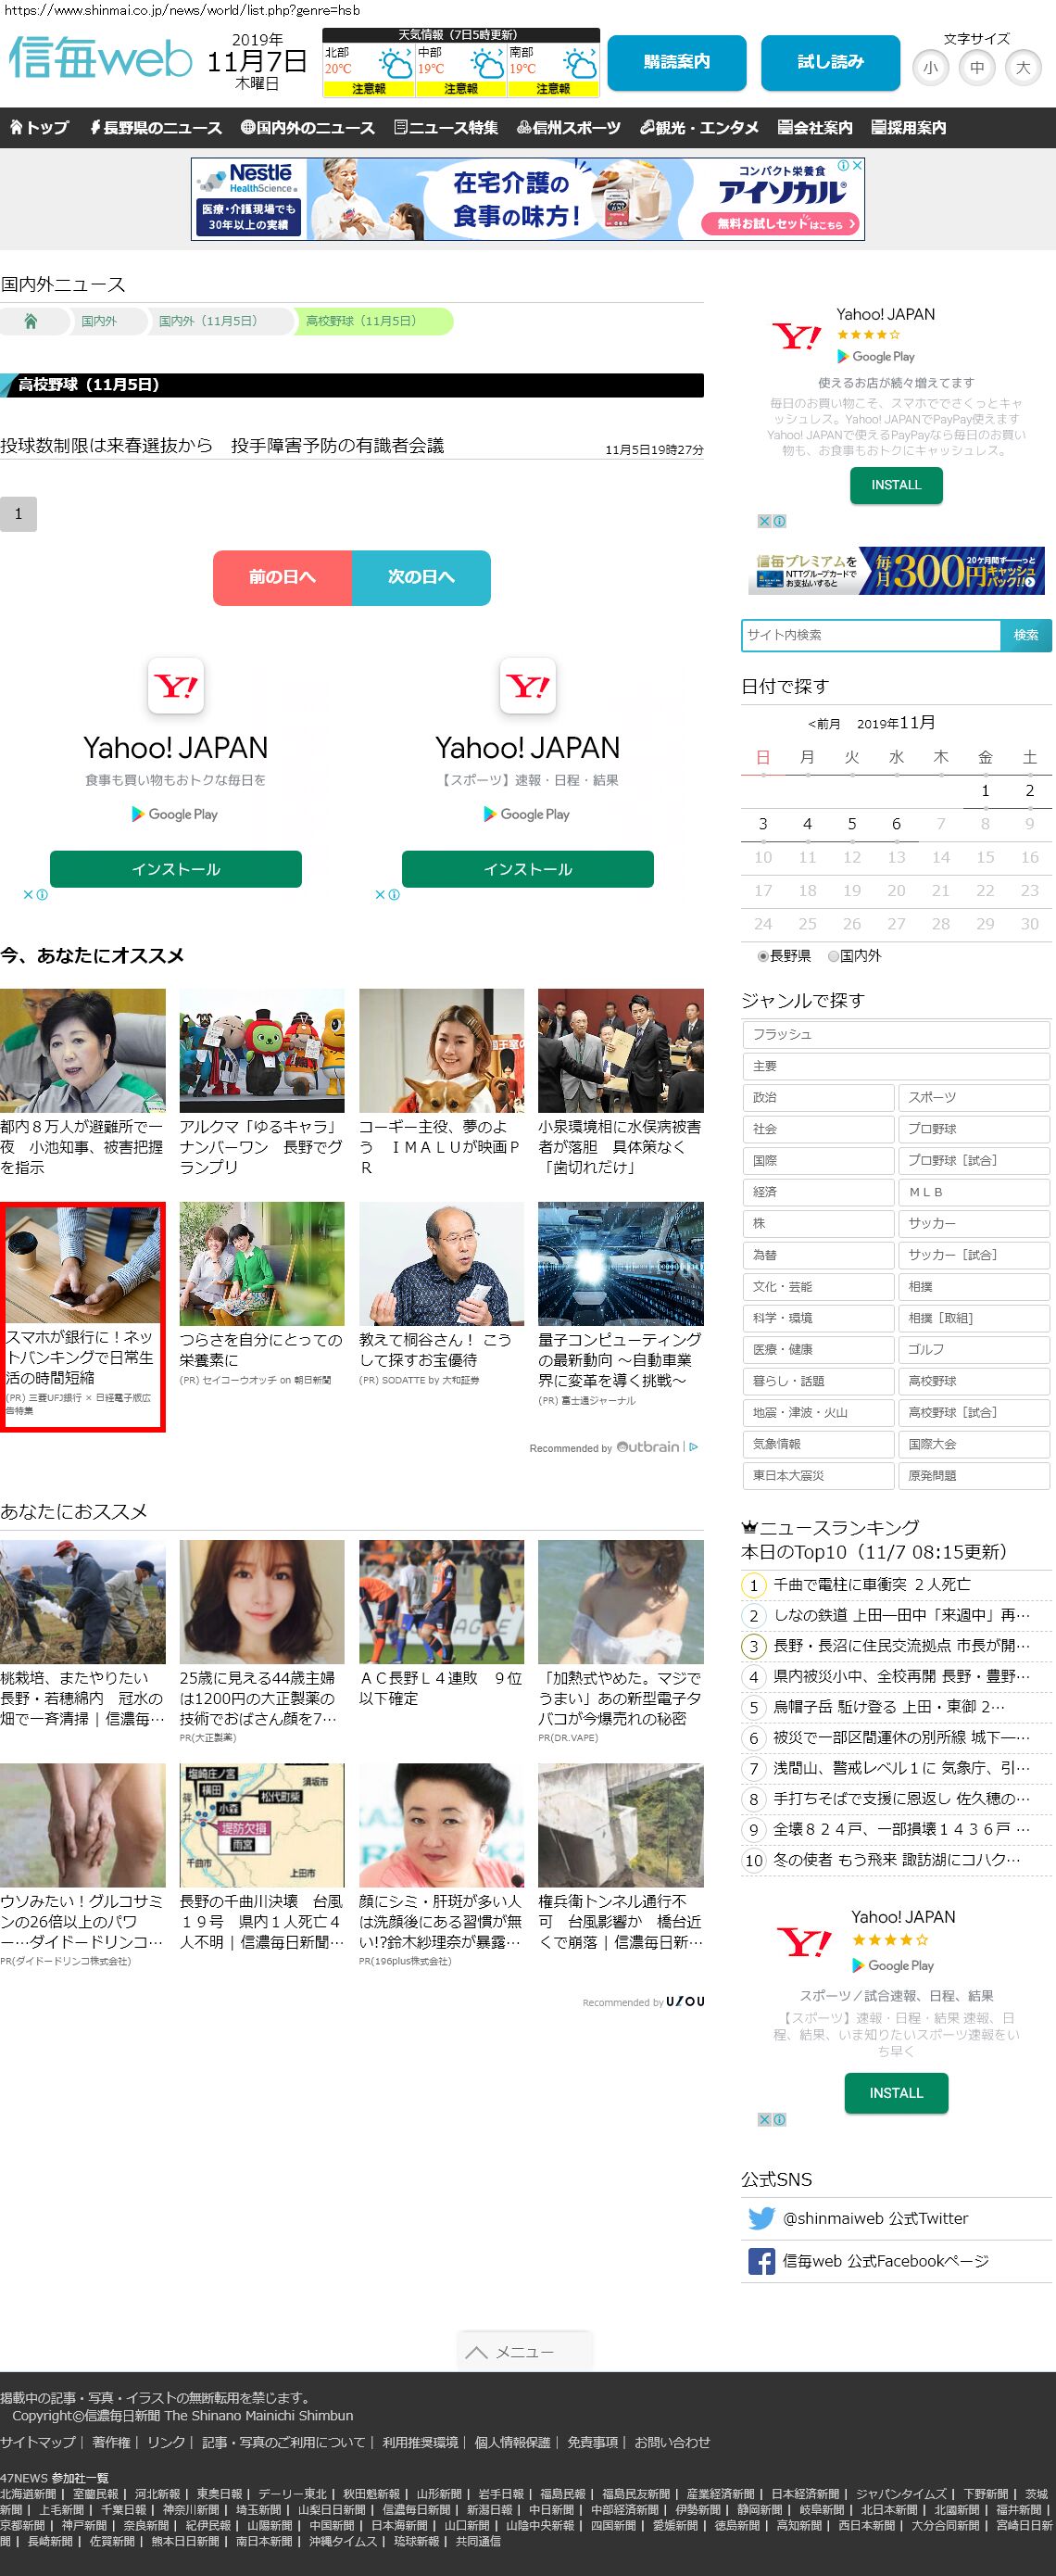This screenshot has width=1056, height=2576.
Task: Click the Yahoo! JAPAN icon in left ad
Action: 176,686
